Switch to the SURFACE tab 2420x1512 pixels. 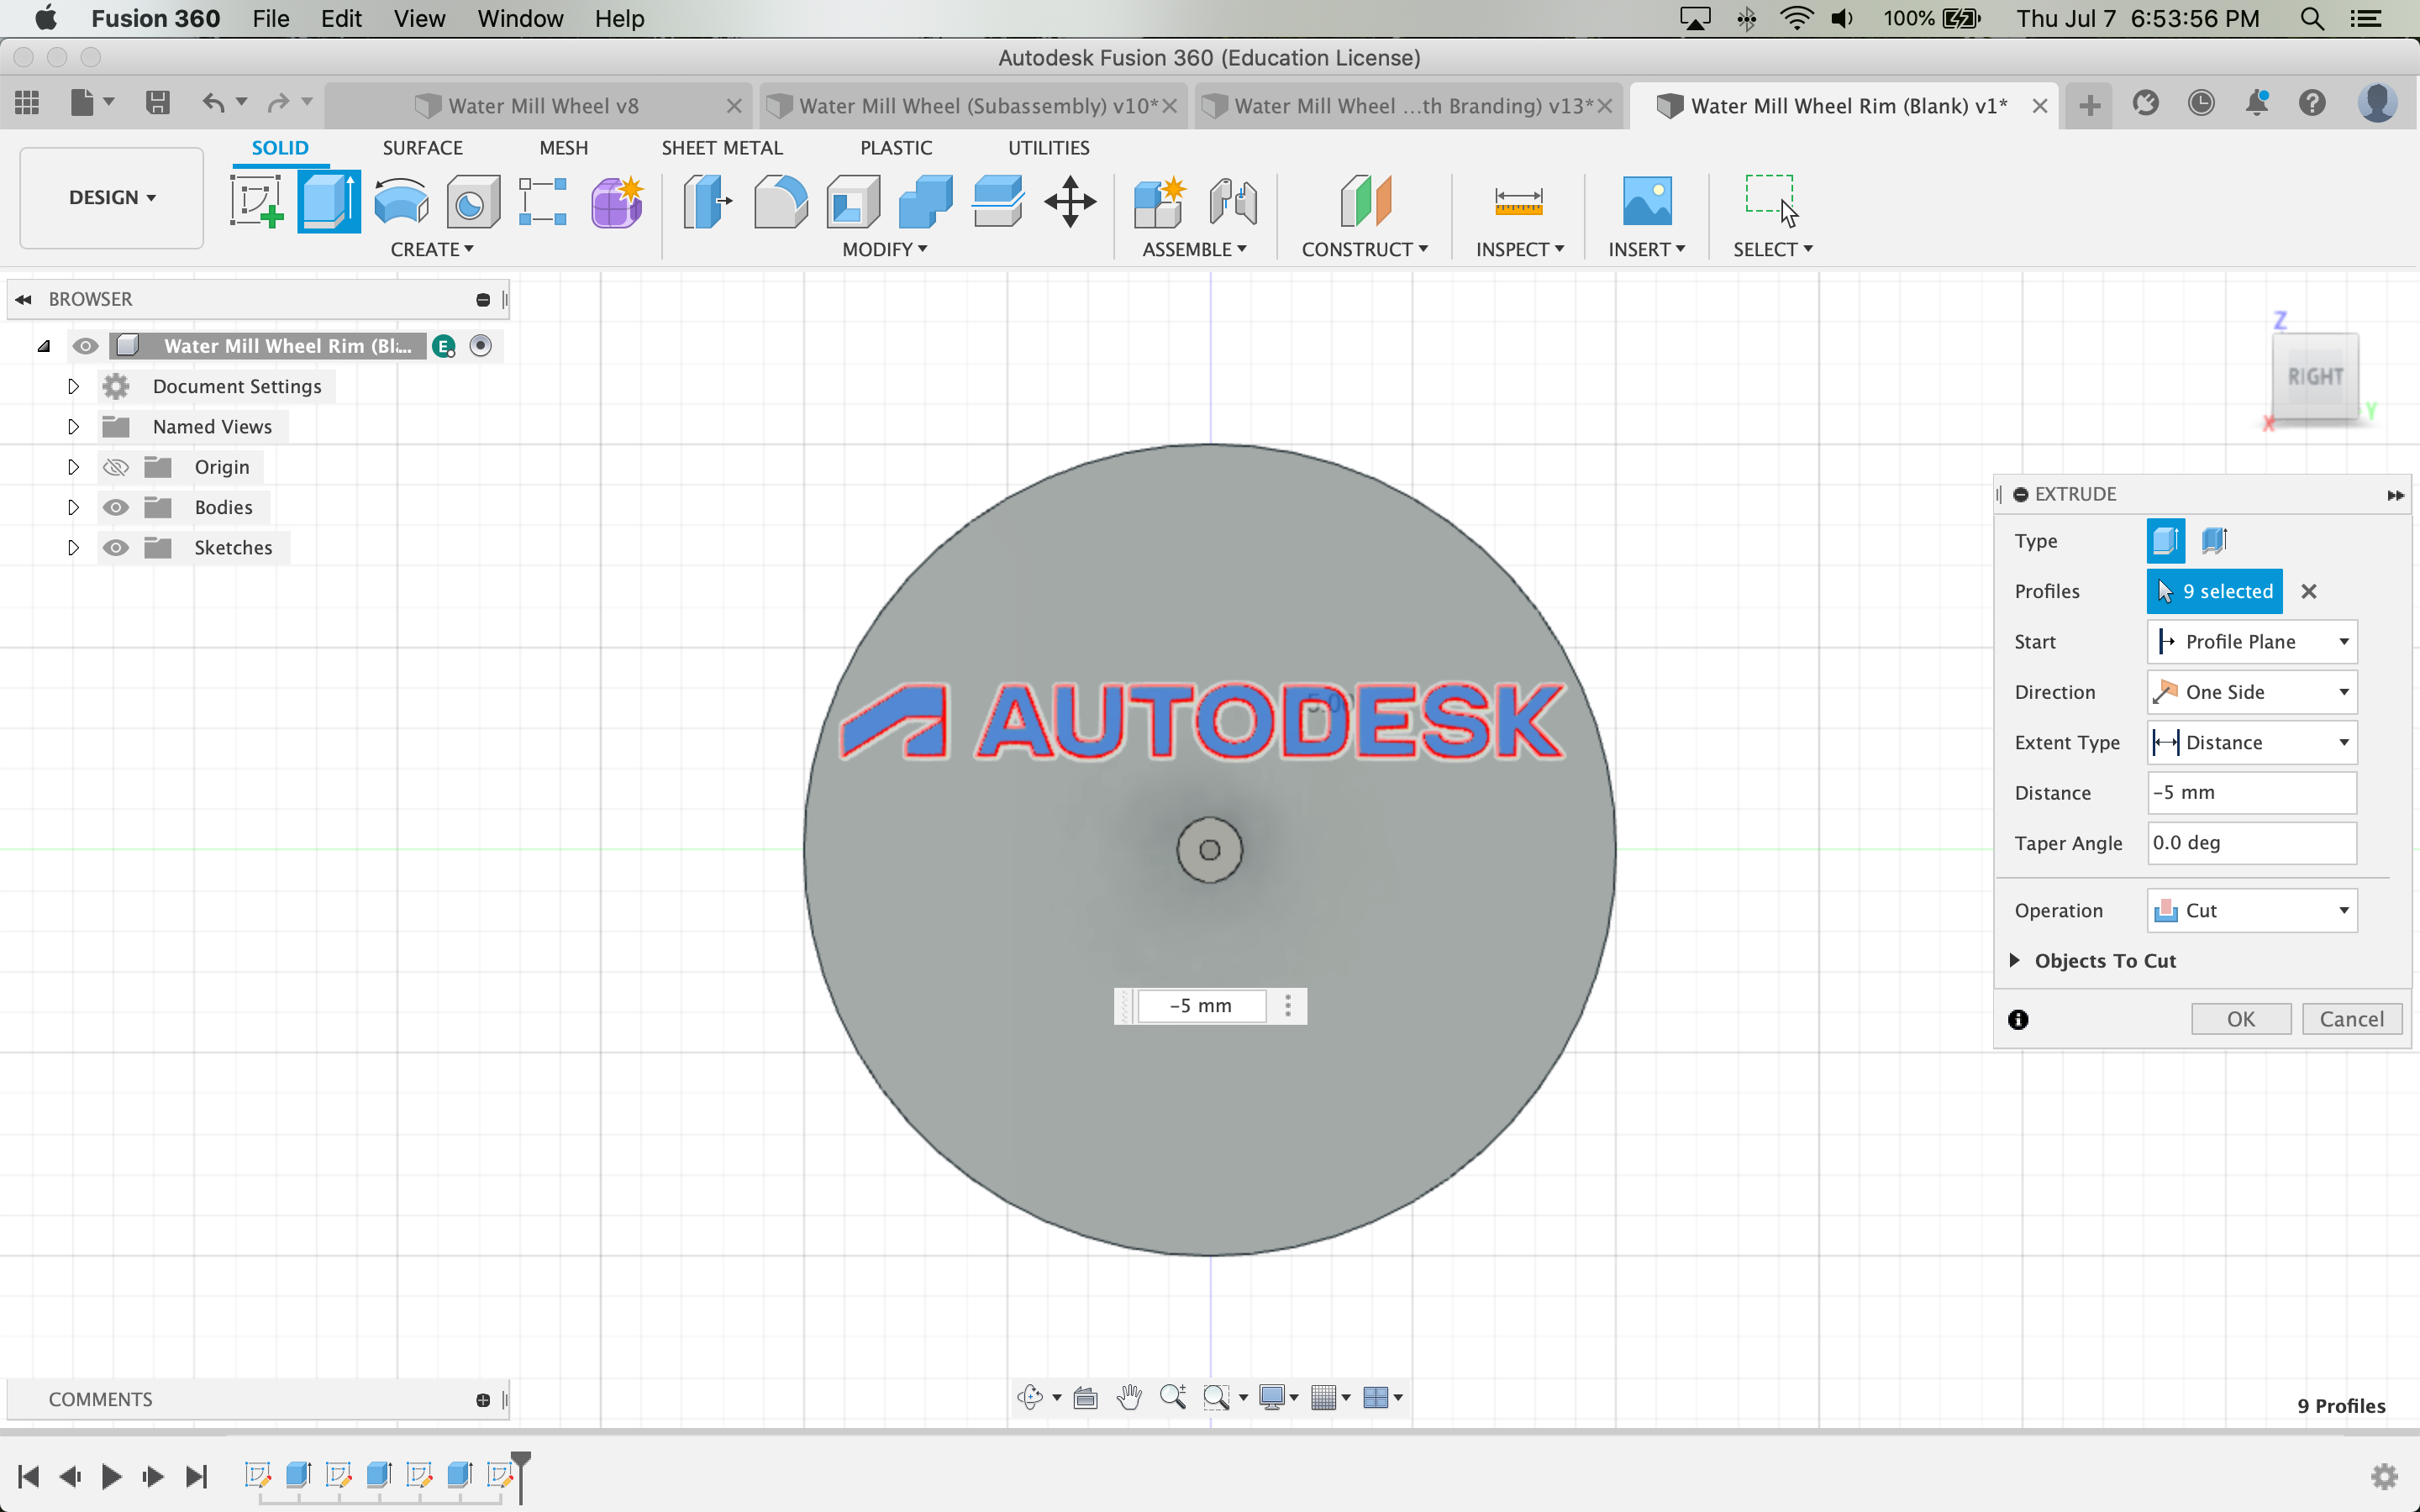422,147
